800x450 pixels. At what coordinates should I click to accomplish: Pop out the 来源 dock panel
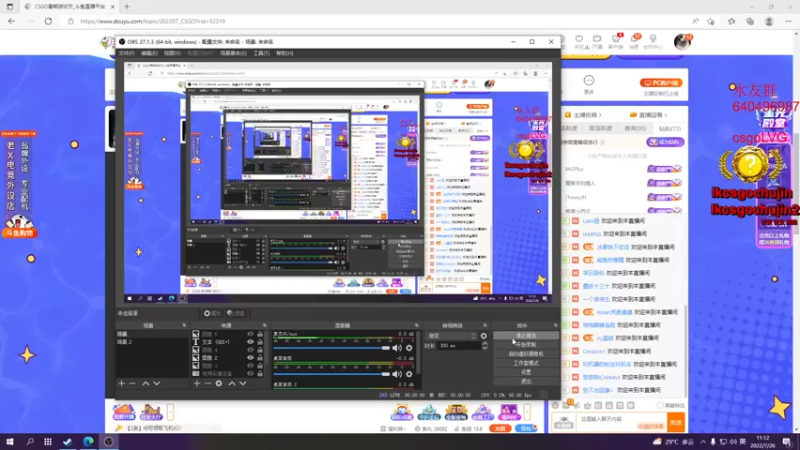coord(264,326)
